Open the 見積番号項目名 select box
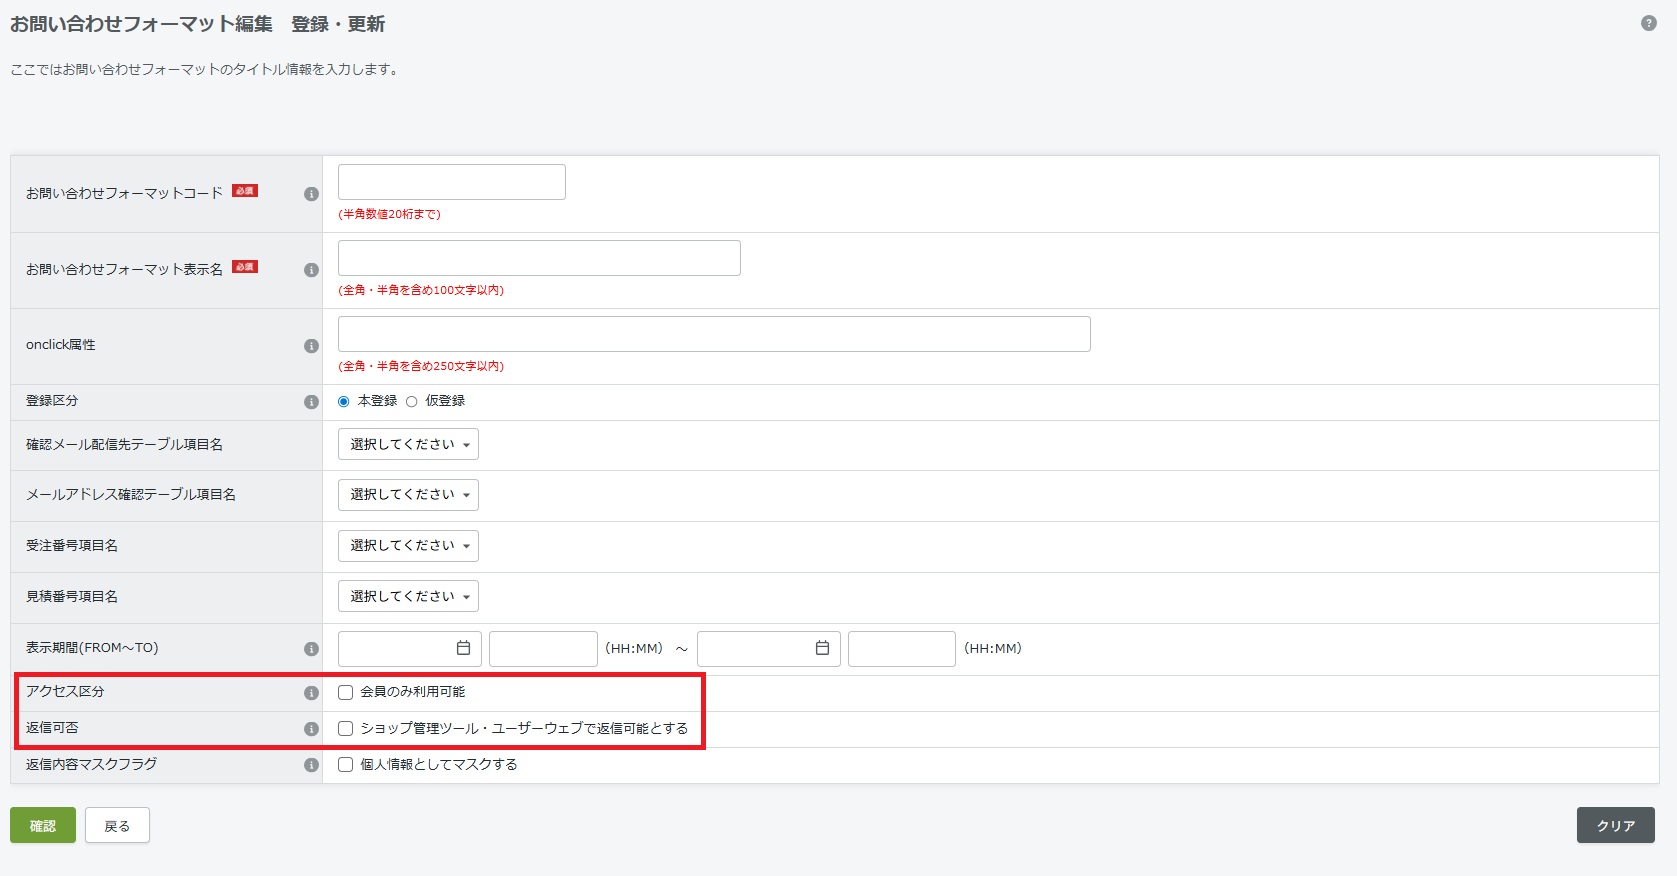 point(408,596)
